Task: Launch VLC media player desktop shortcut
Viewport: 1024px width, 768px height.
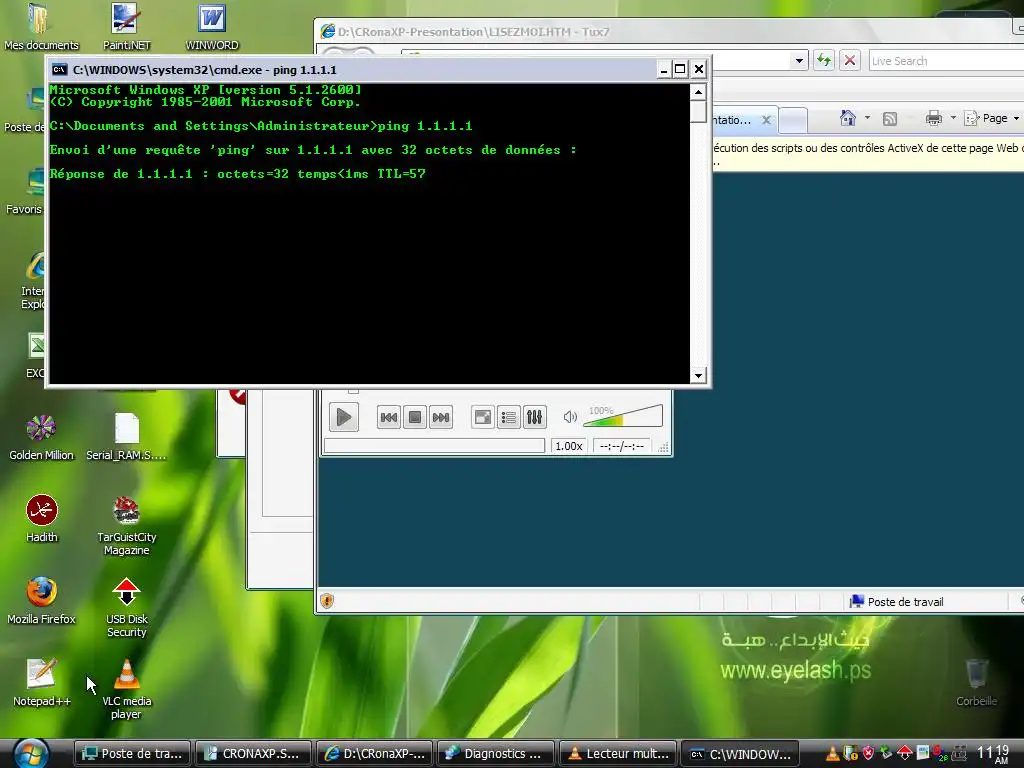Action: tap(127, 689)
